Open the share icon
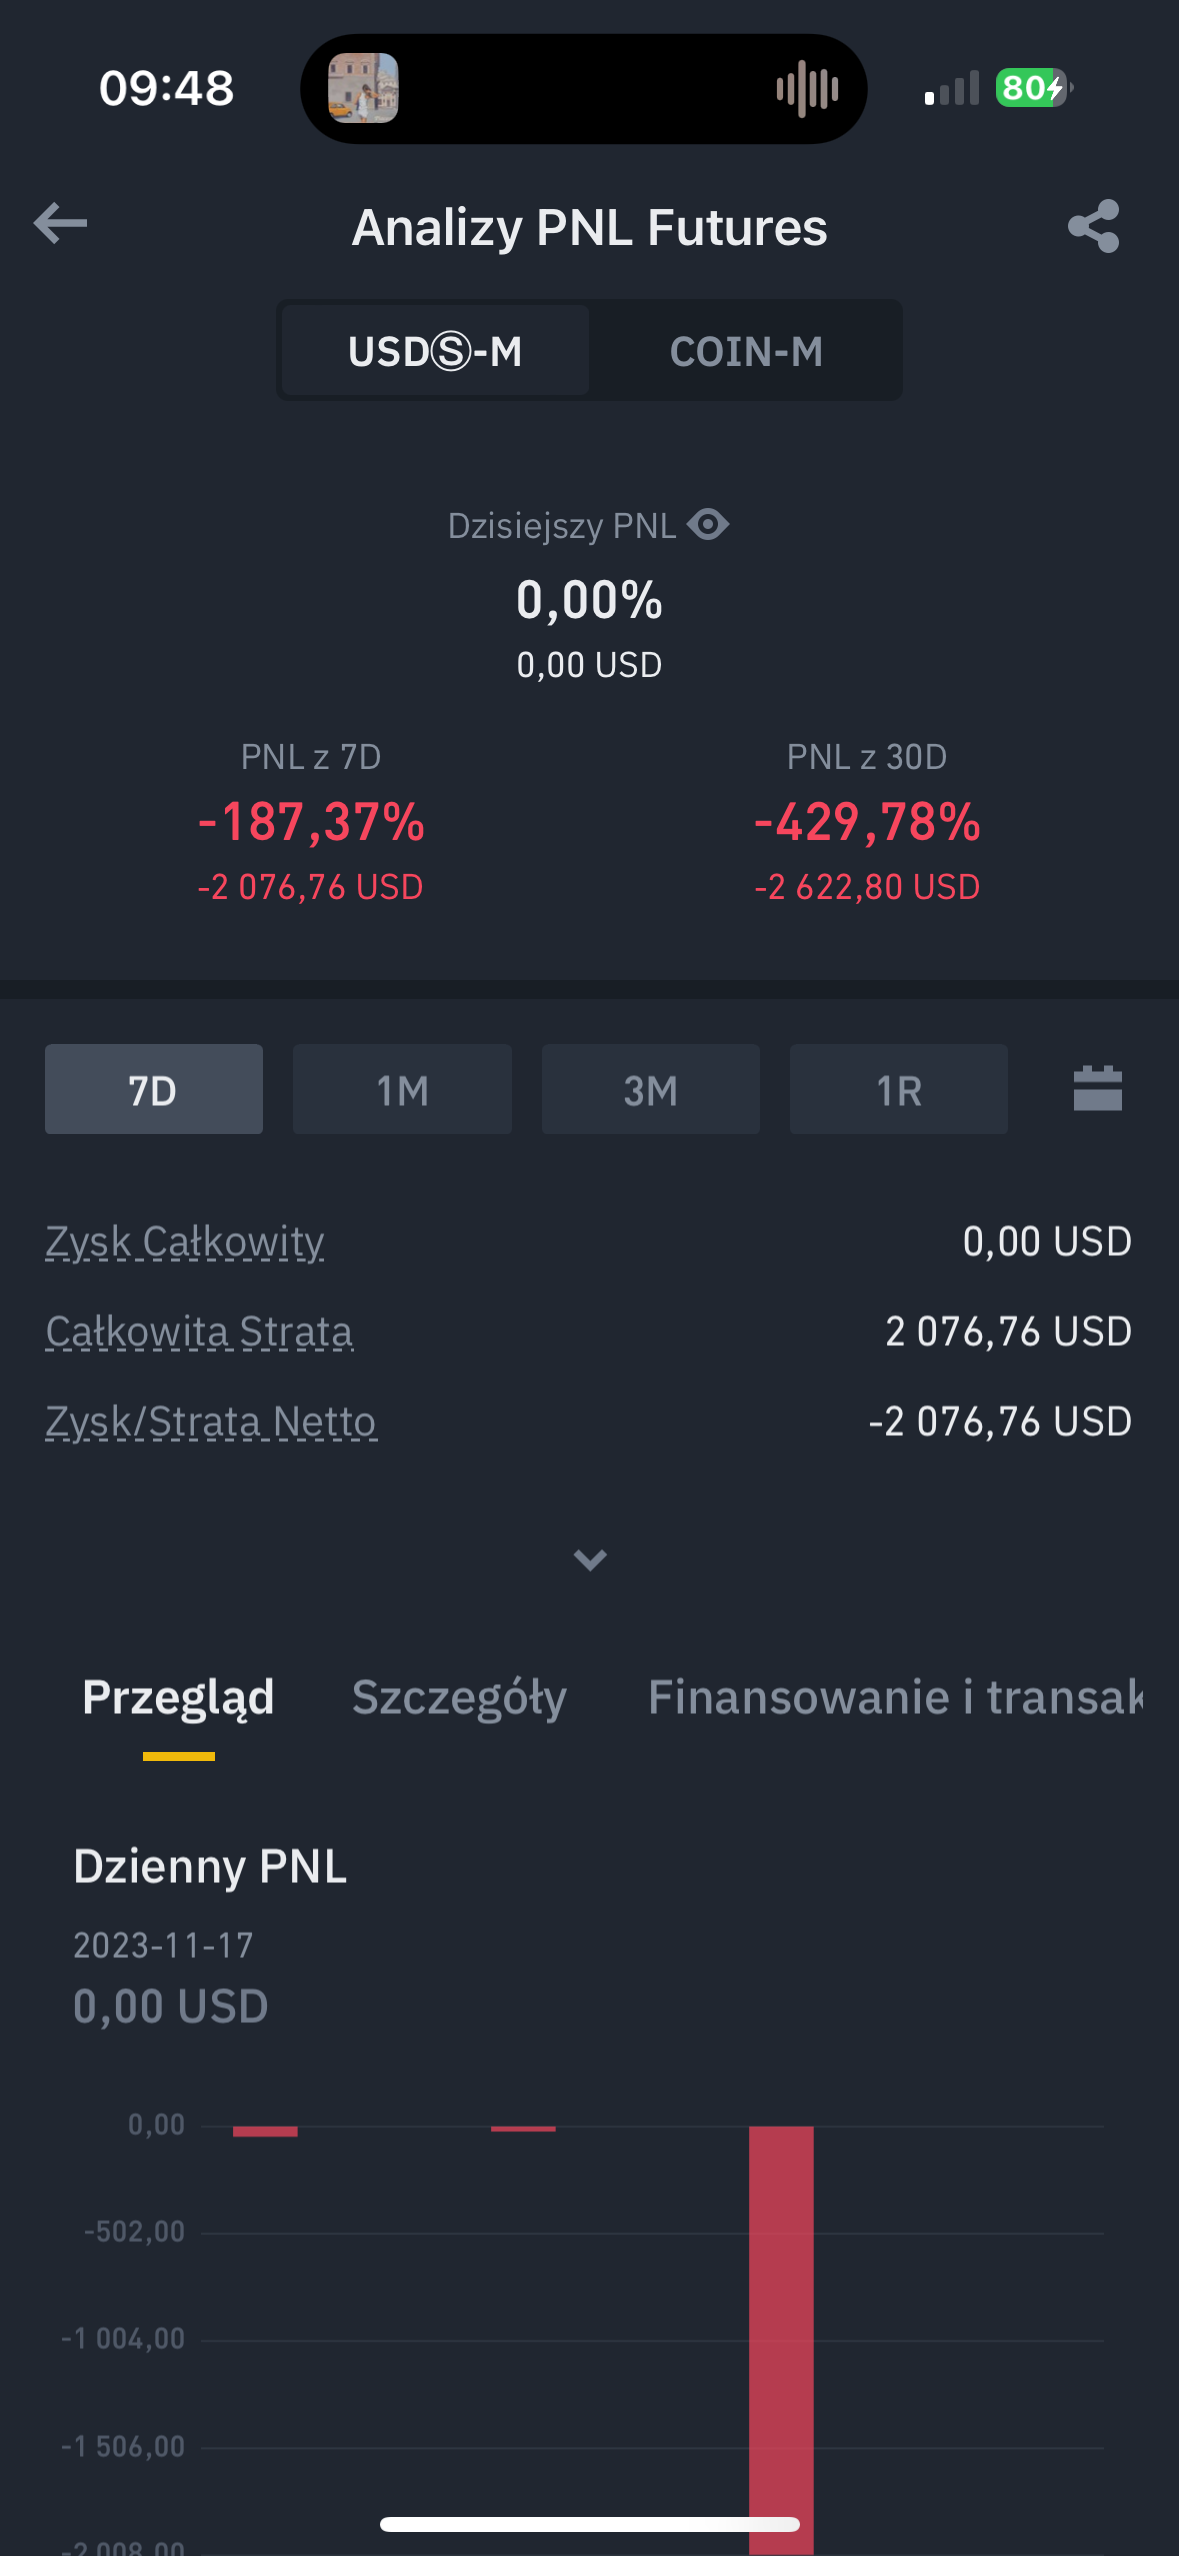This screenshot has height=2556, width=1179. [x=1093, y=226]
